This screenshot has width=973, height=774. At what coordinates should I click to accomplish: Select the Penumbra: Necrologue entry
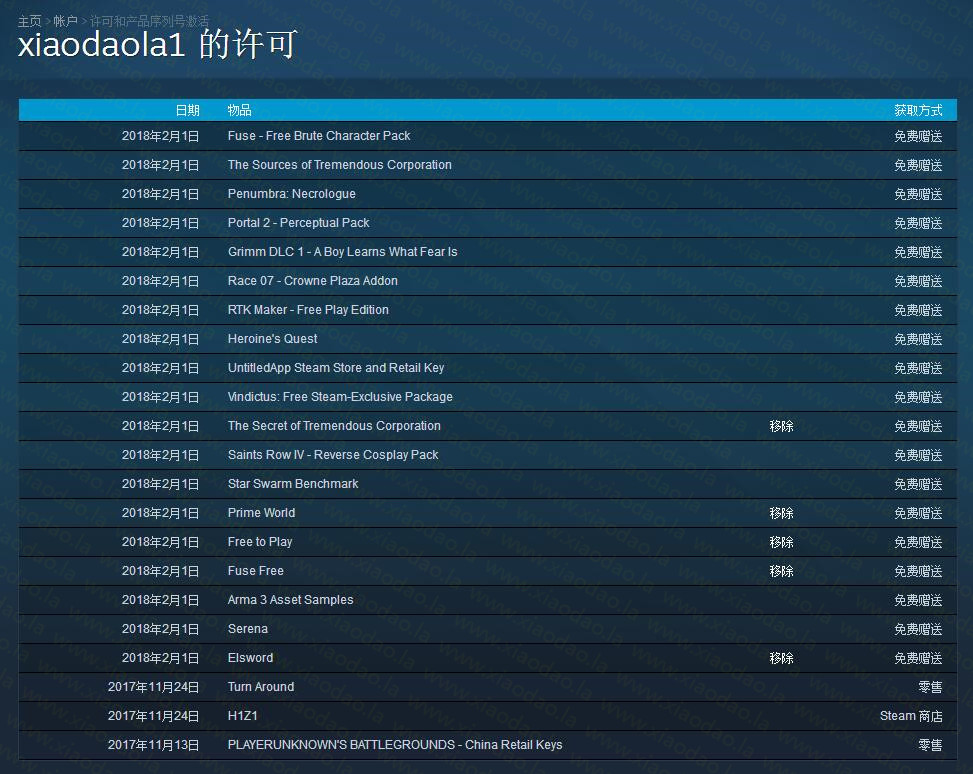click(292, 194)
